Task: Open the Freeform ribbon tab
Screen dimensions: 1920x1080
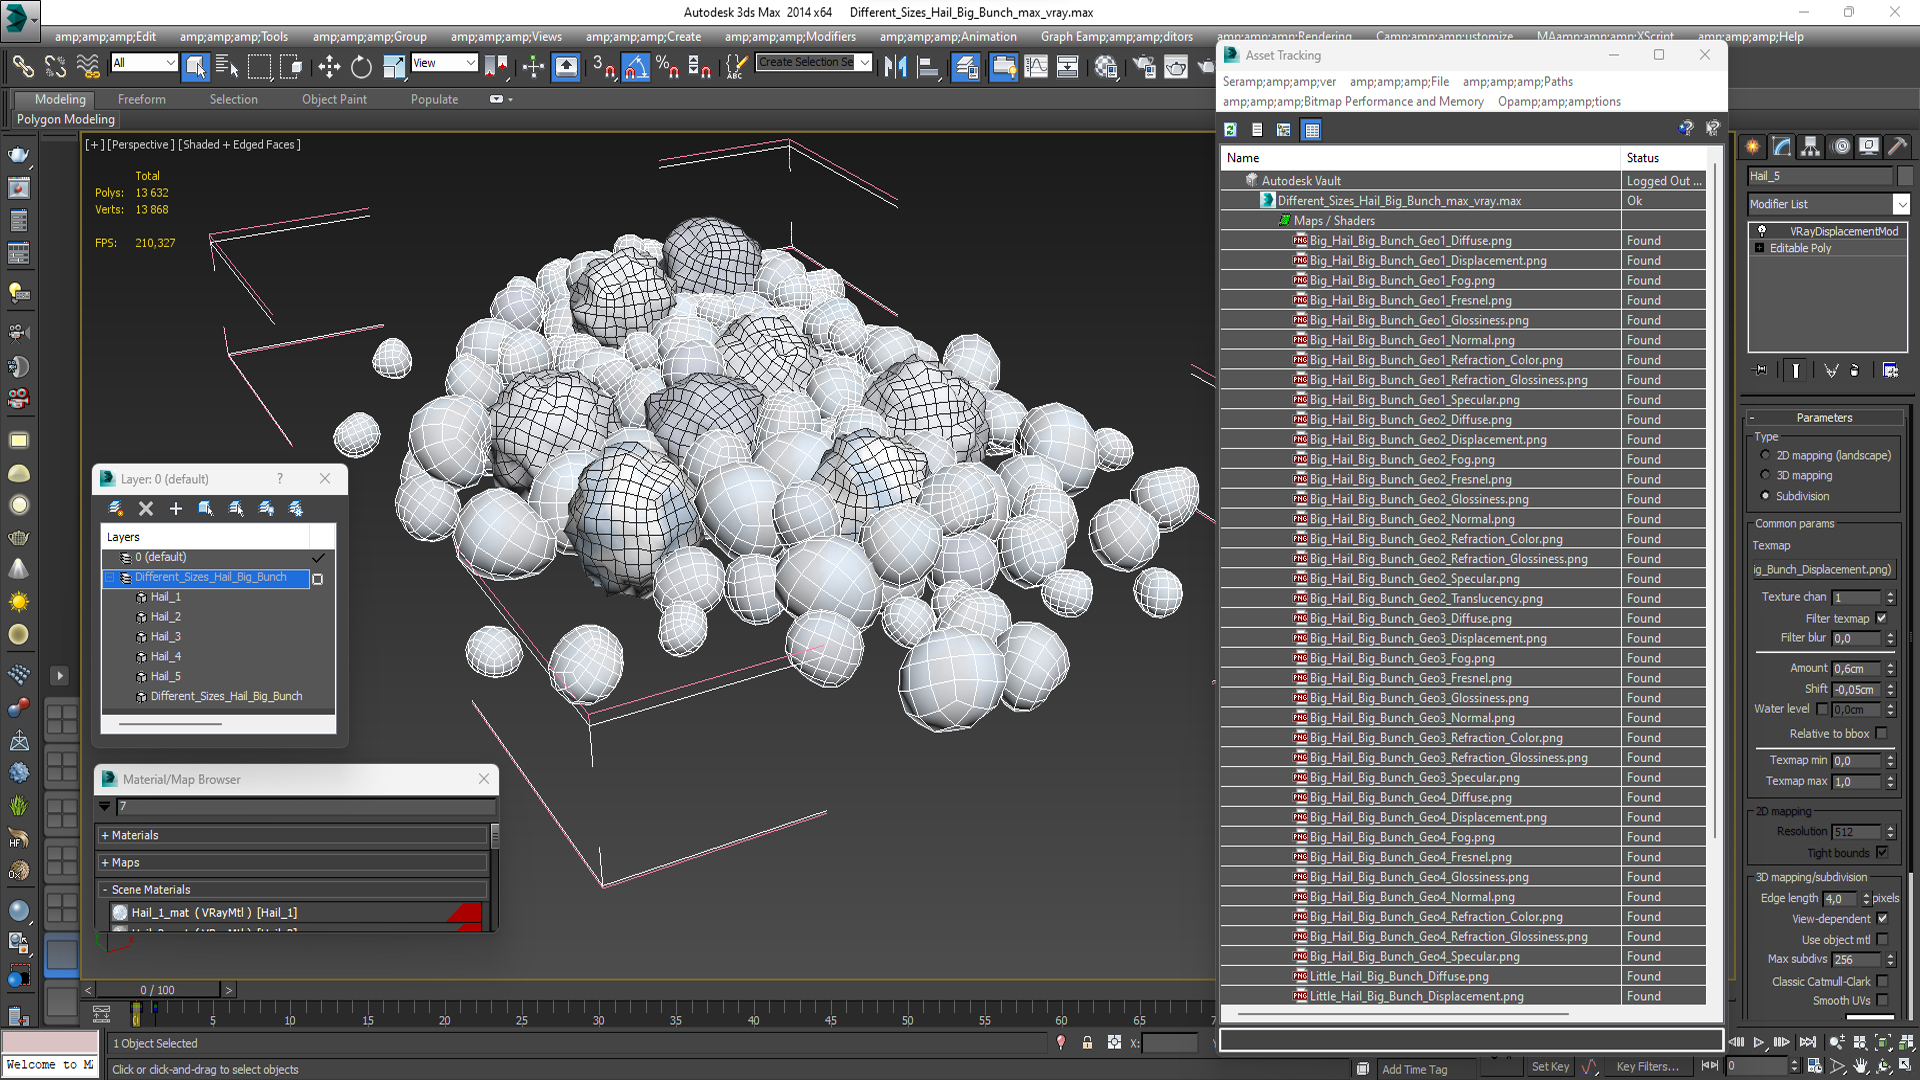Action: (x=142, y=99)
